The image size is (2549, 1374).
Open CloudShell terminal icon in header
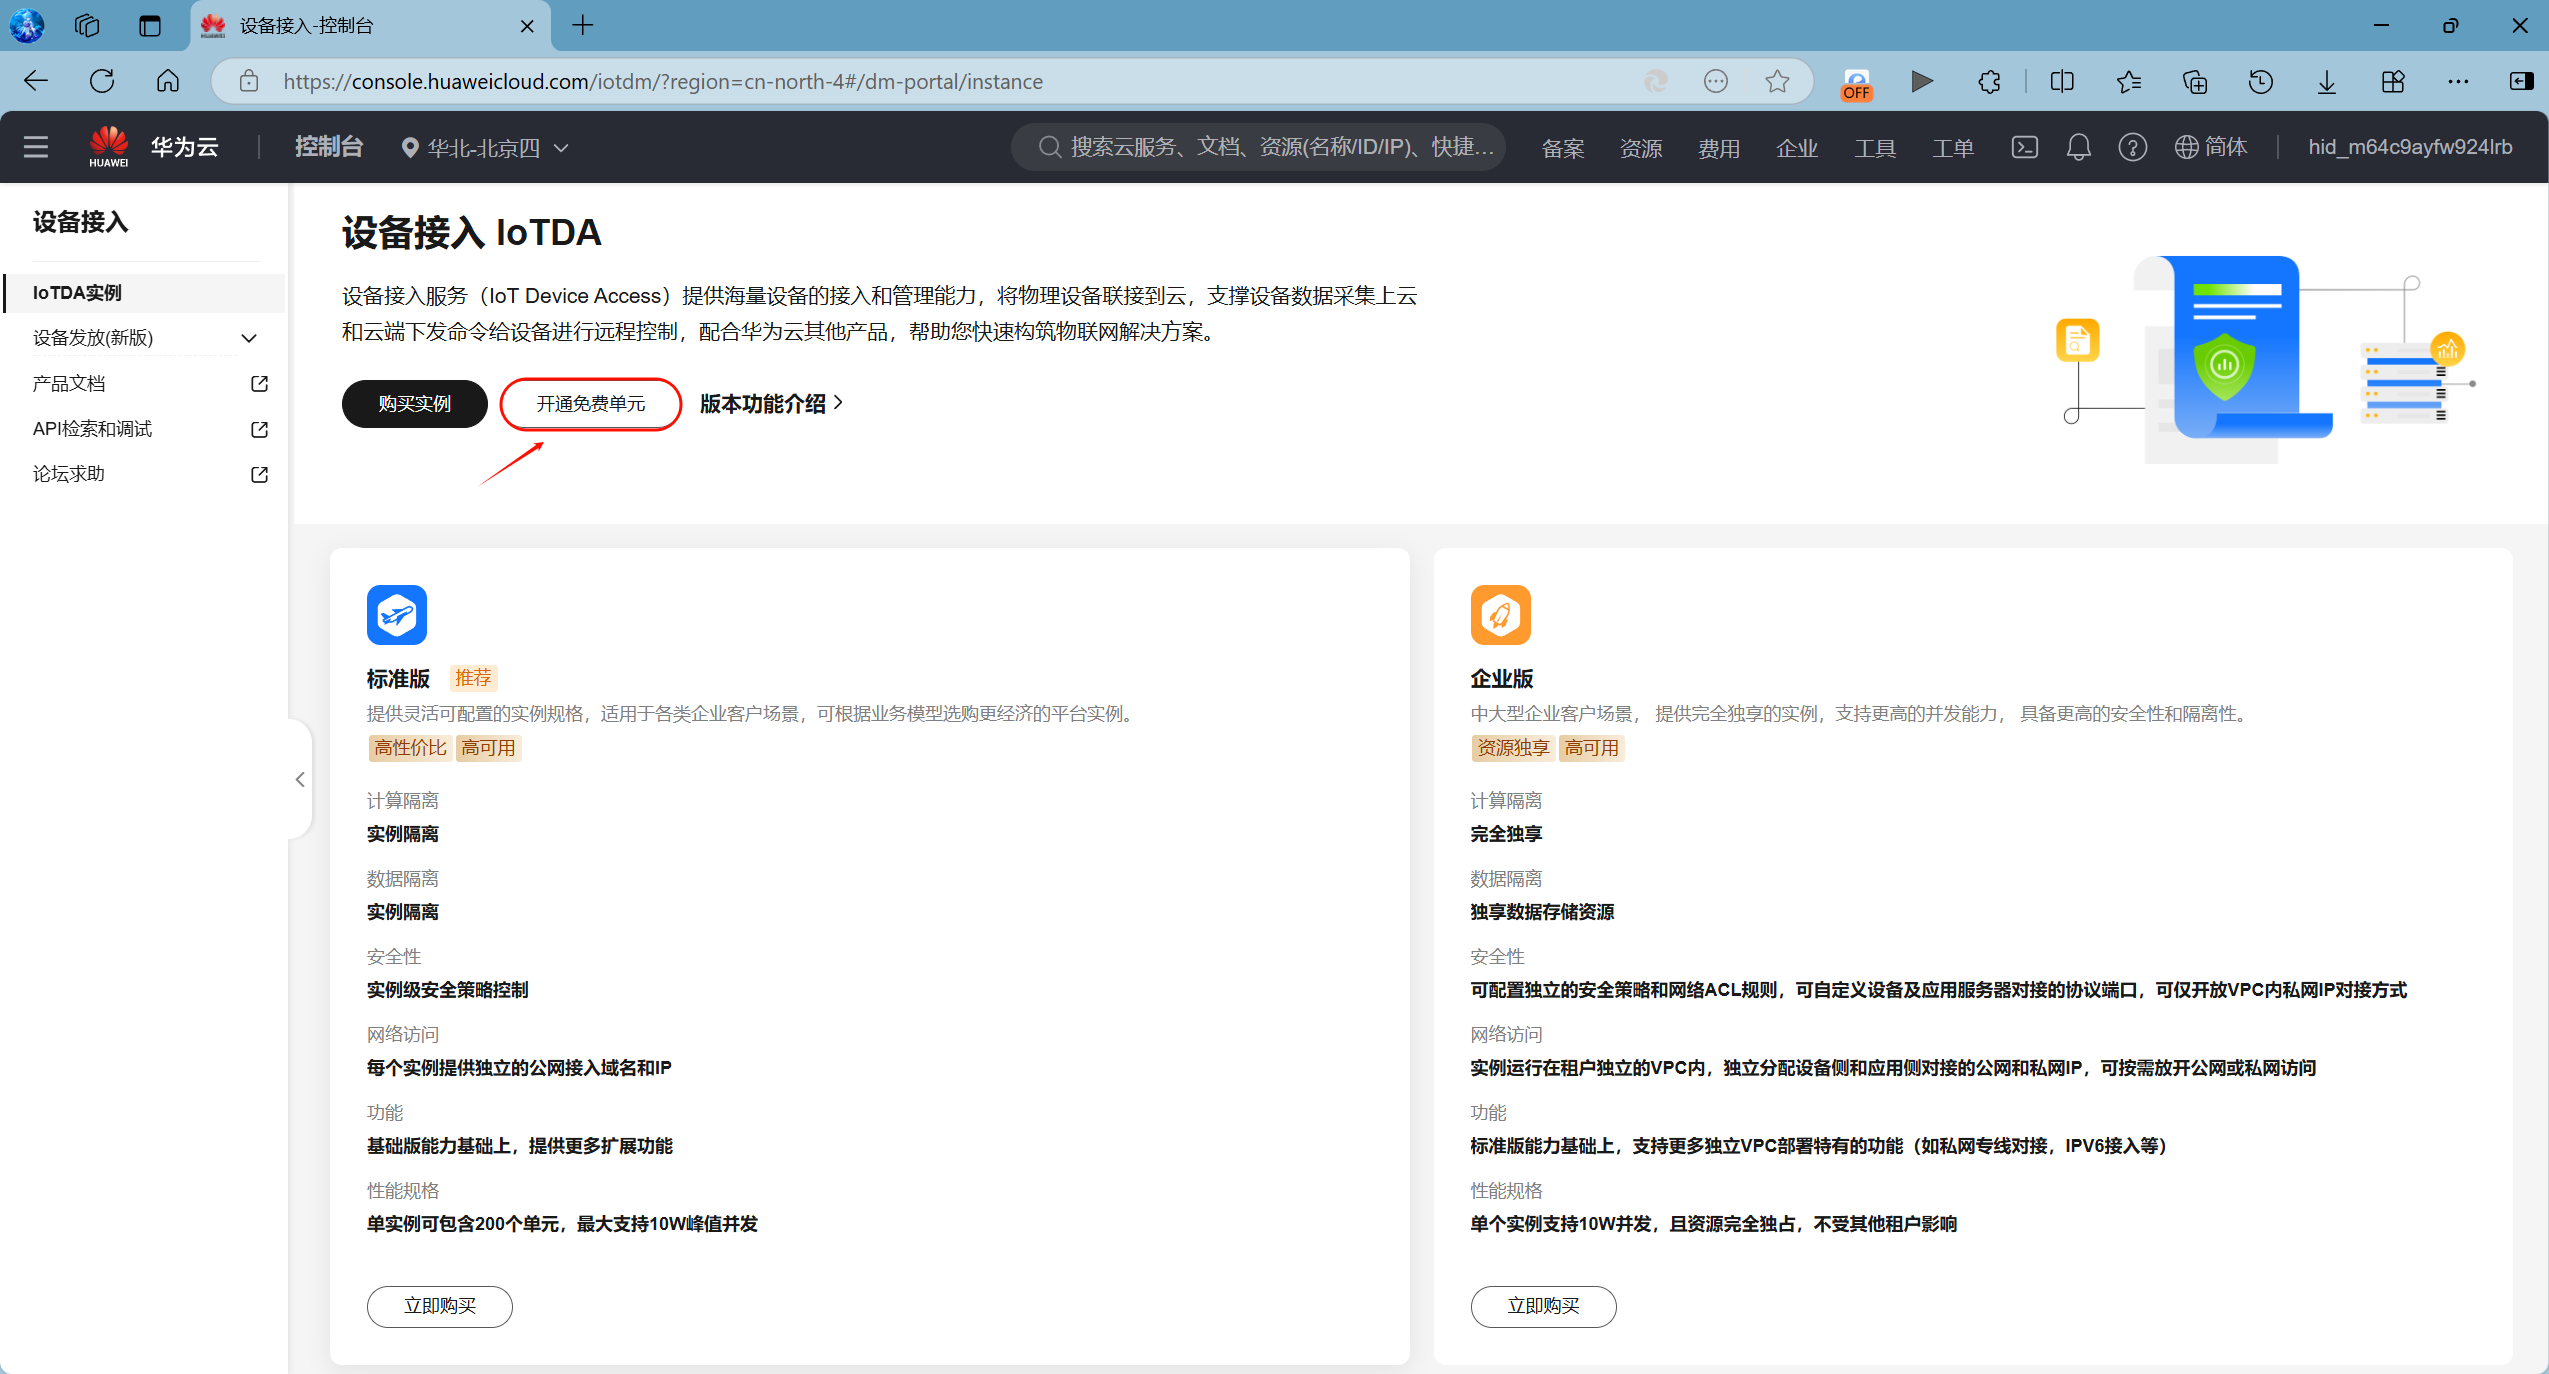click(2024, 147)
